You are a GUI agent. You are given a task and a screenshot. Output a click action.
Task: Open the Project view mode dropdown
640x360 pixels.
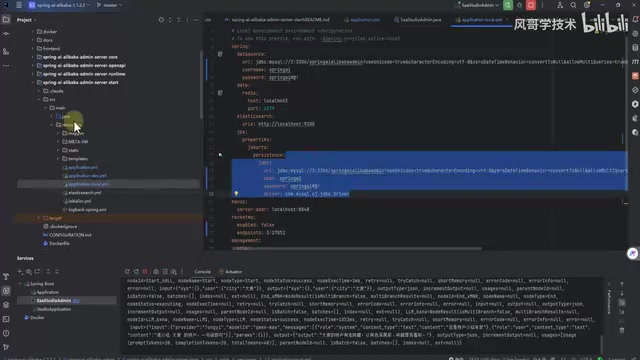coord(27,20)
